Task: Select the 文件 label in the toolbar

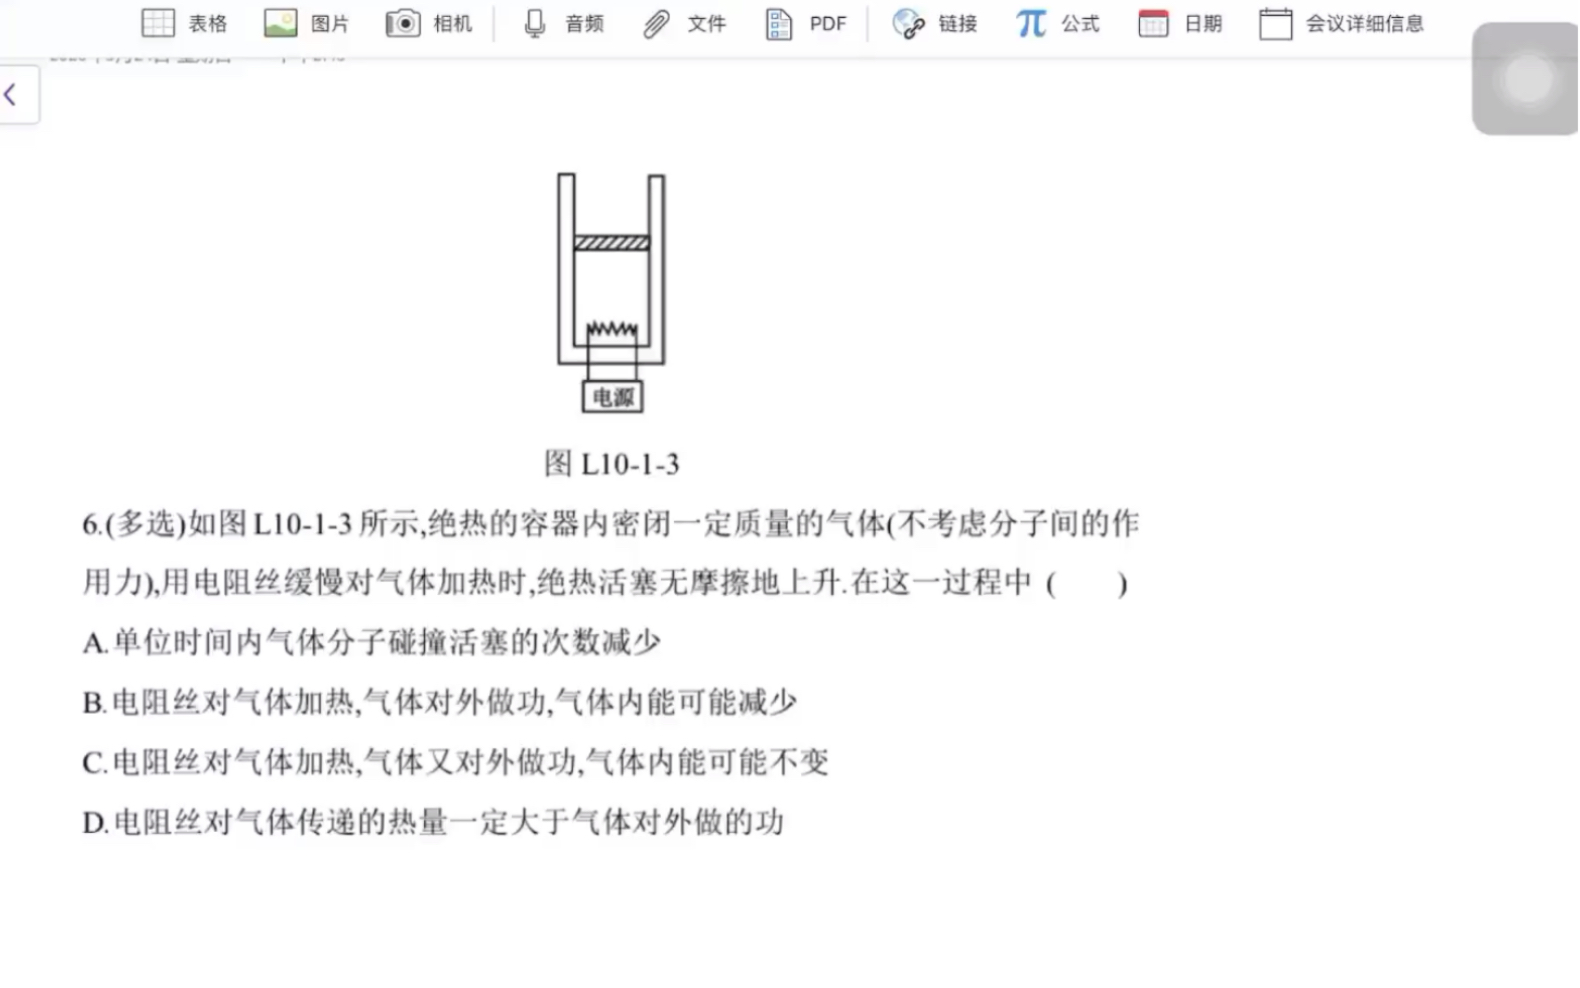Action: point(706,24)
